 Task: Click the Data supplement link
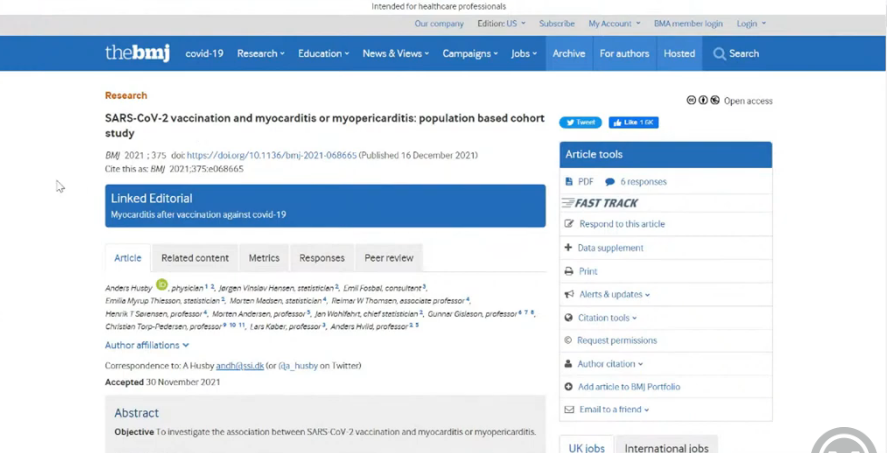click(610, 248)
